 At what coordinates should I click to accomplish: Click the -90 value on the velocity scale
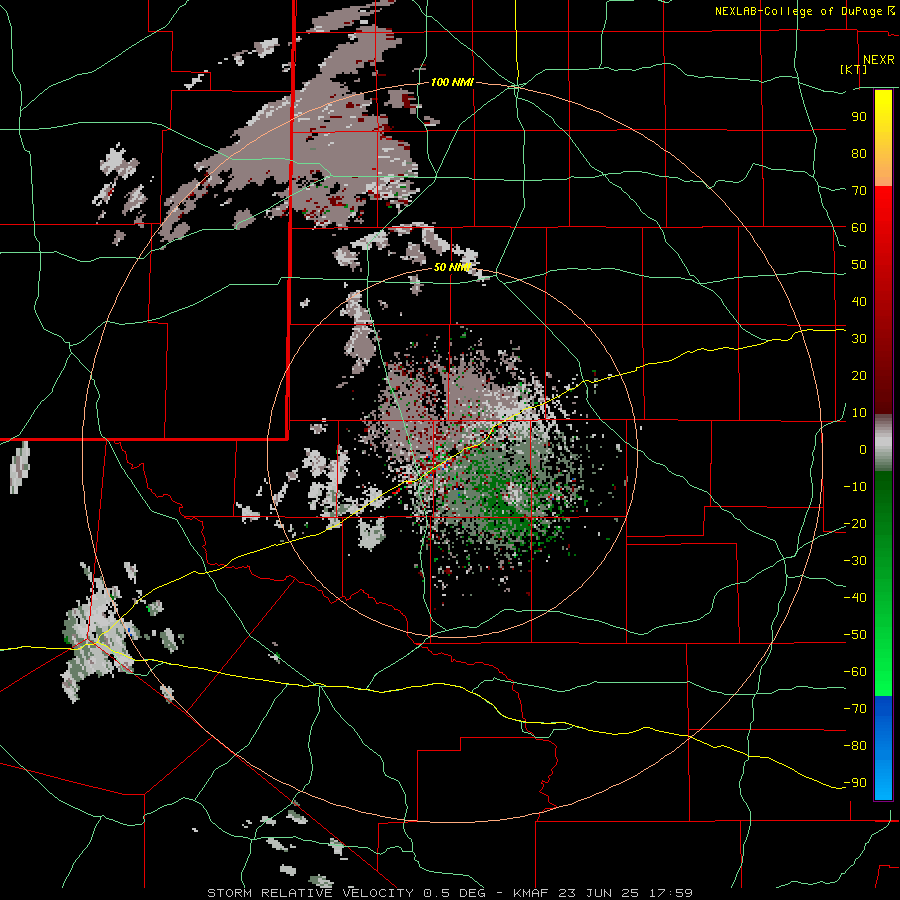855,783
